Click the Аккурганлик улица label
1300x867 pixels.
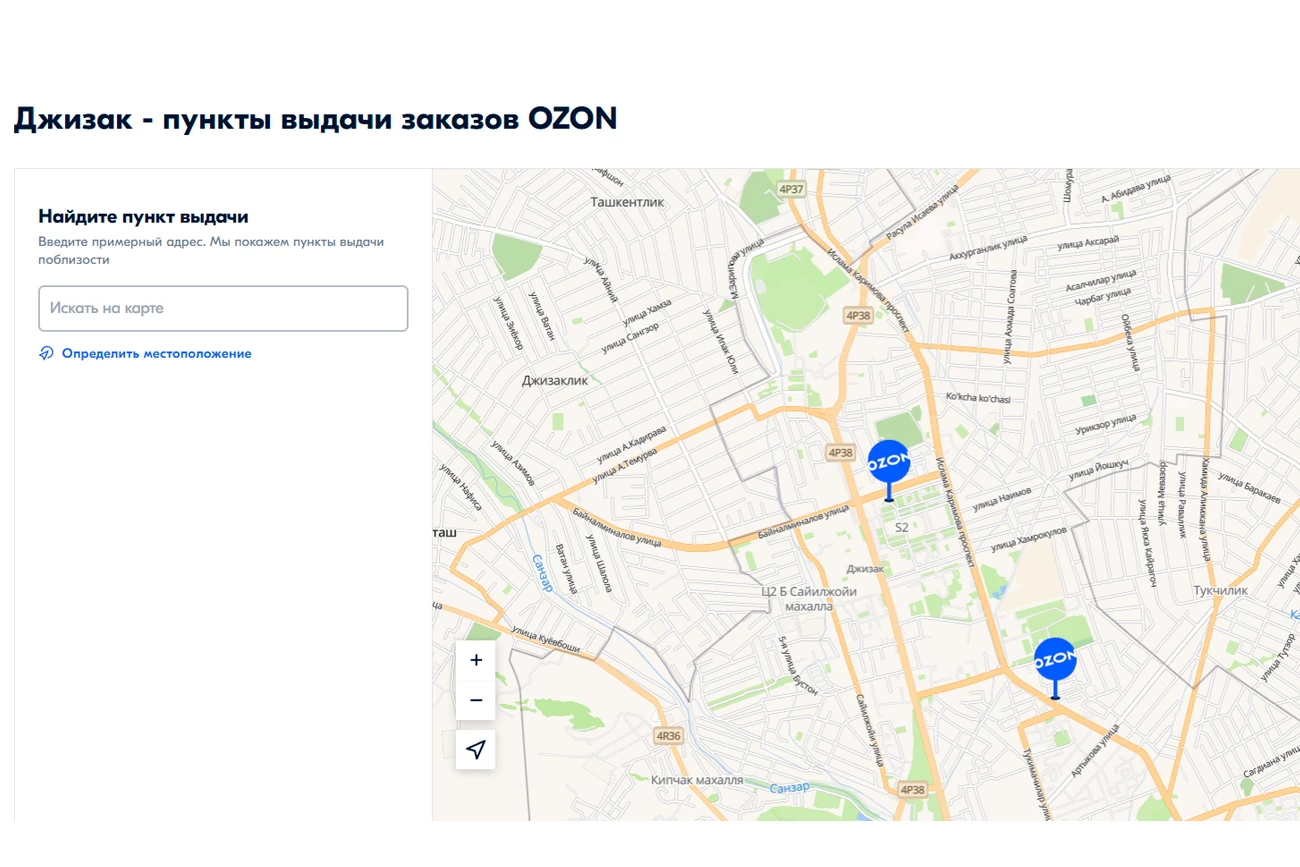(x=987, y=247)
